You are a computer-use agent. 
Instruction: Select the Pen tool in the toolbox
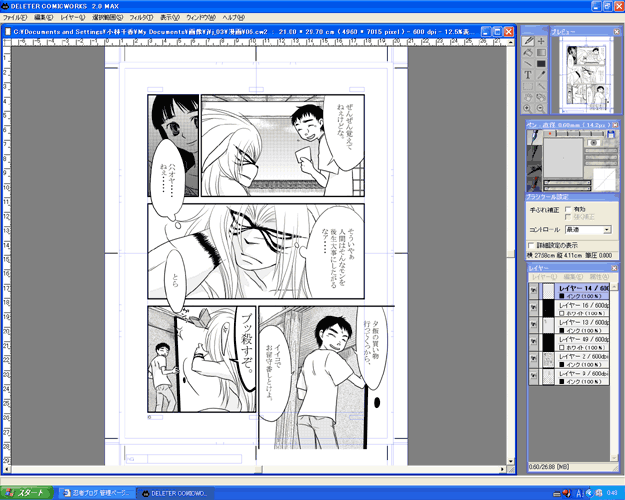coord(528,41)
